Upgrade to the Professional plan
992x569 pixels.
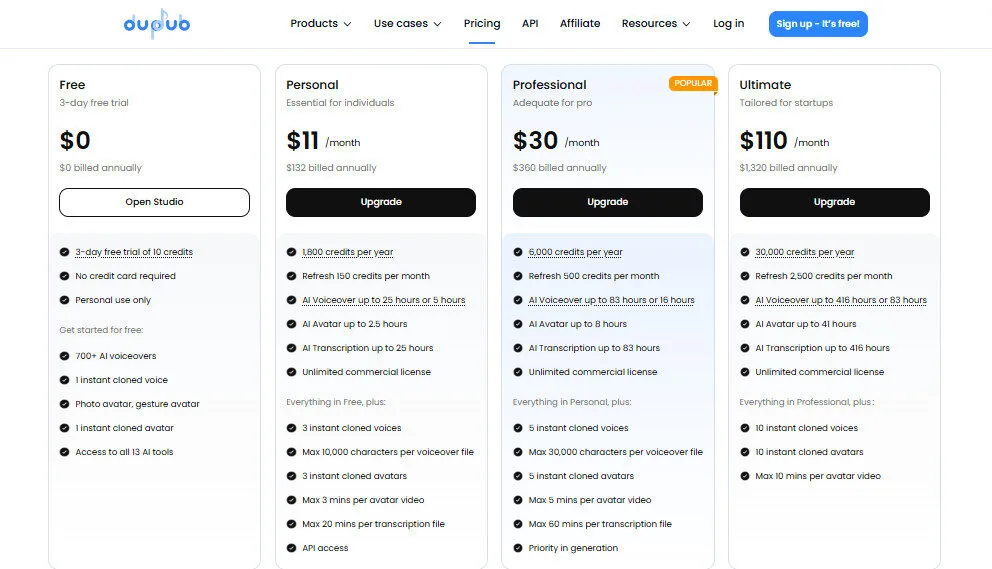pos(607,202)
